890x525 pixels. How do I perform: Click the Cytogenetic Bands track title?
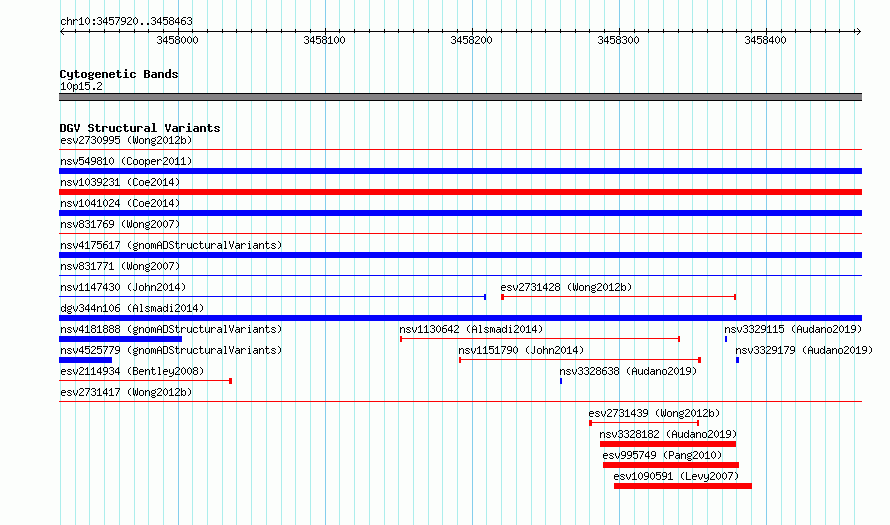tap(119, 74)
